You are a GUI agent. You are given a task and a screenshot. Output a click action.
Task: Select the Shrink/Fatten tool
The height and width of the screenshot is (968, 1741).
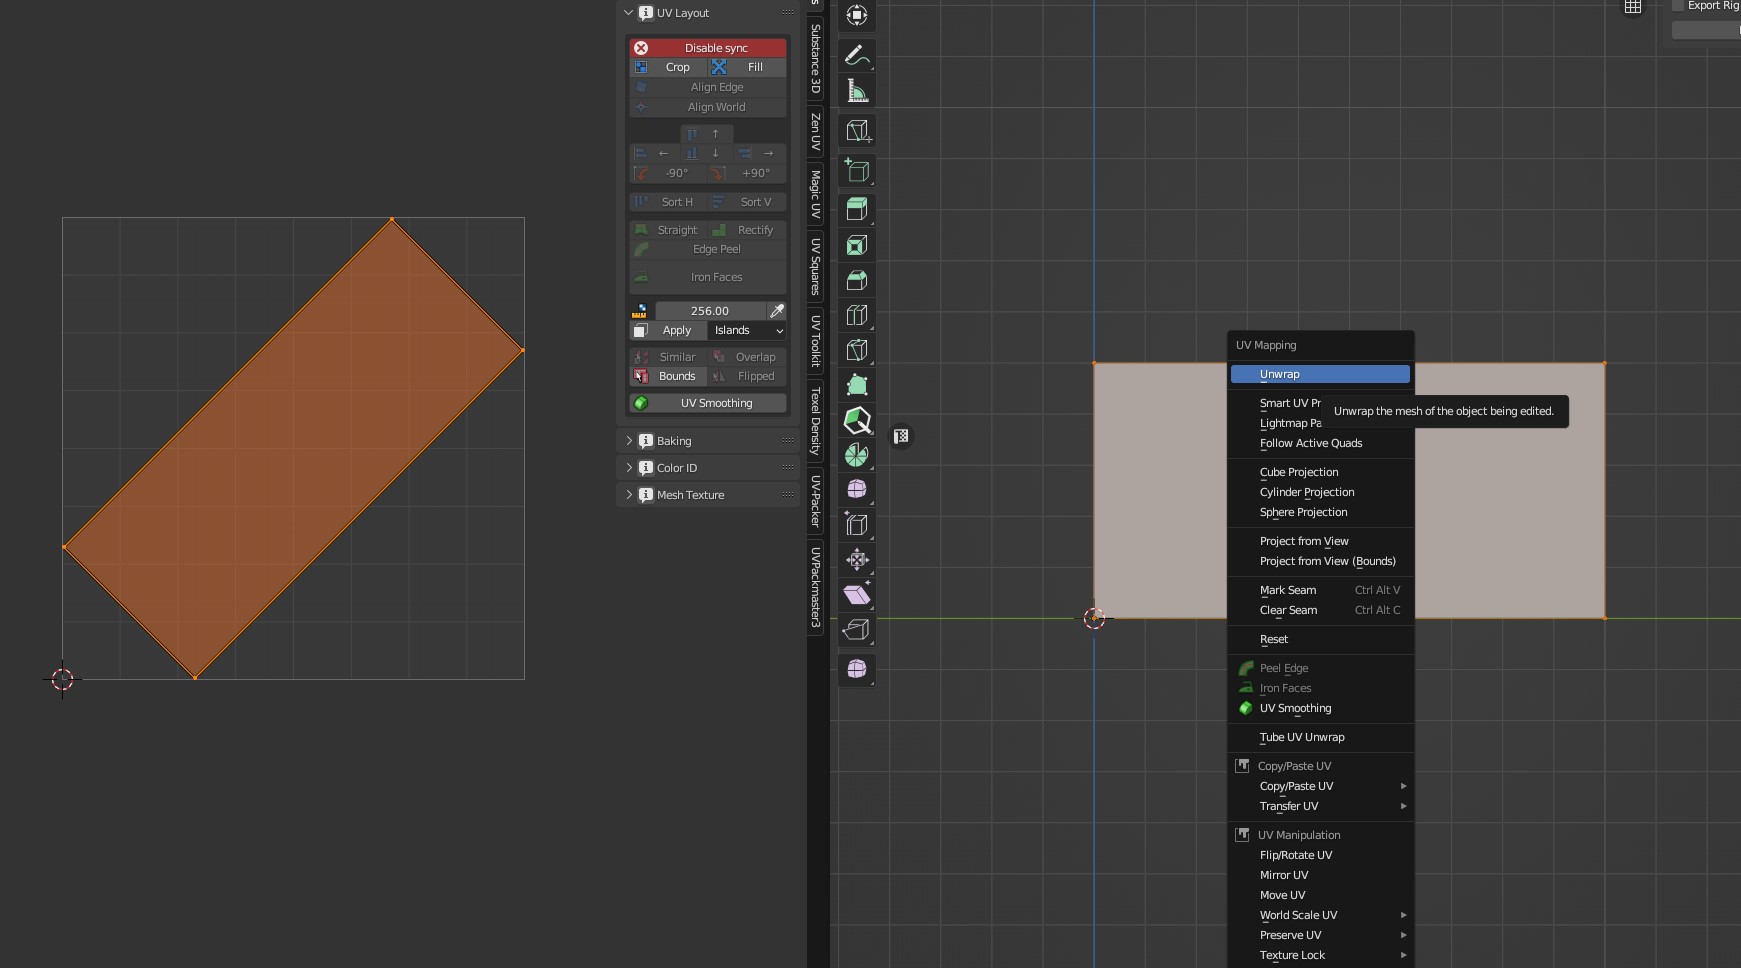(857, 559)
